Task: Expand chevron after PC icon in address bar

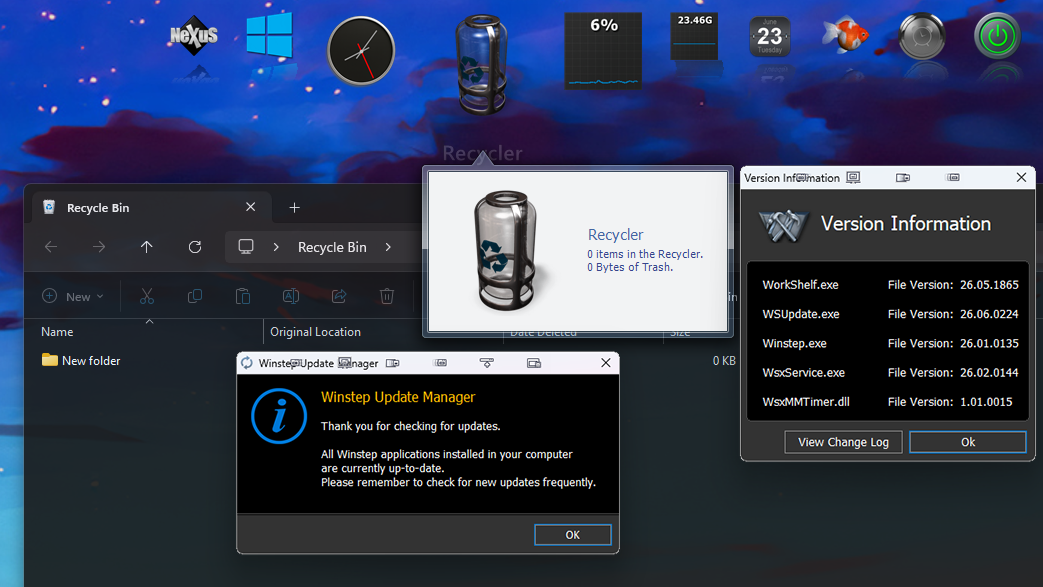Action: pyautogui.click(x=276, y=247)
